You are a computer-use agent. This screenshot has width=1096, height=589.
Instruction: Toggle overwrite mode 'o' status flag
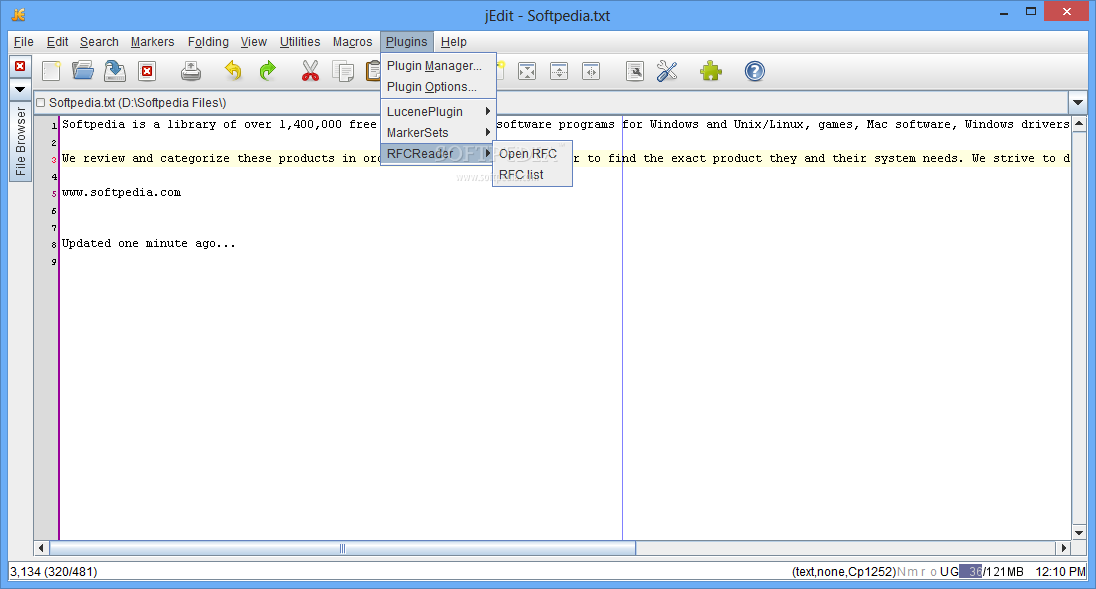tap(933, 572)
